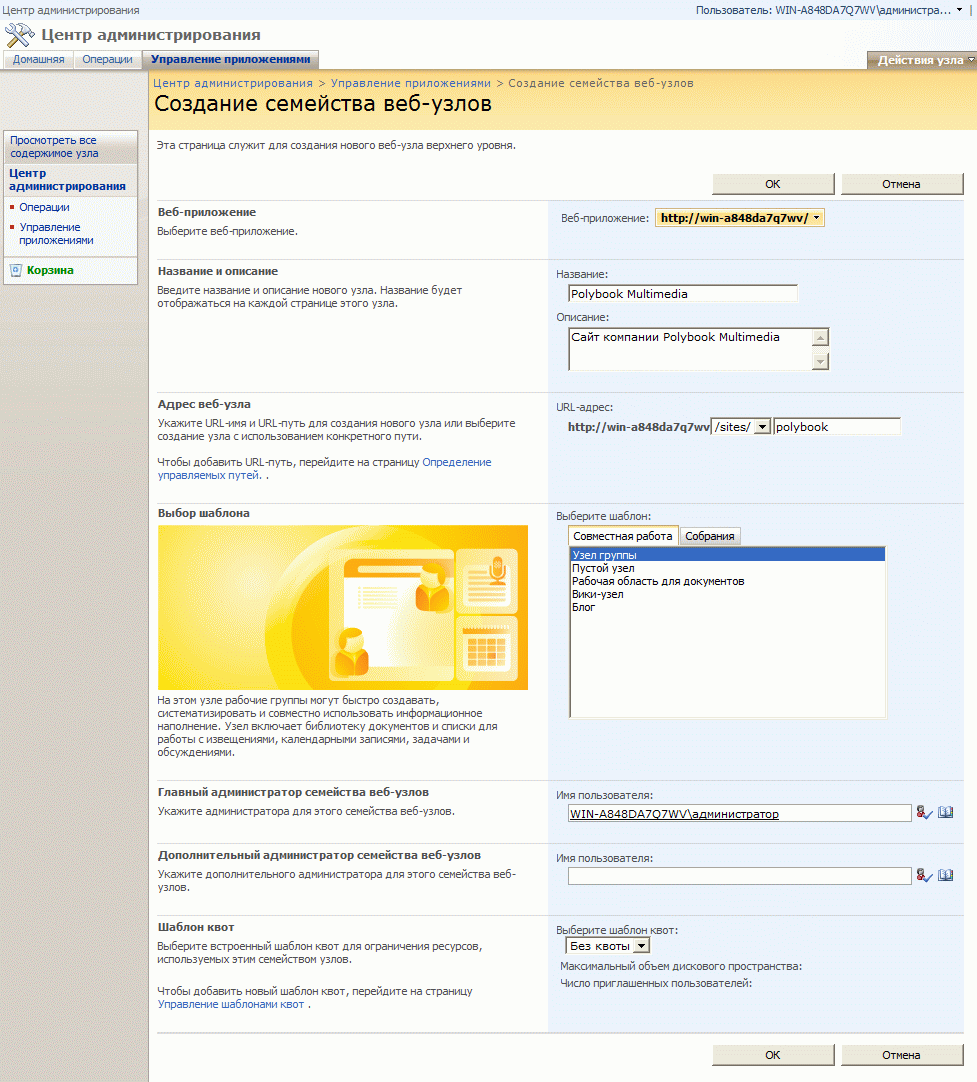
Task: Select Пустой узел template
Action: tap(727, 568)
